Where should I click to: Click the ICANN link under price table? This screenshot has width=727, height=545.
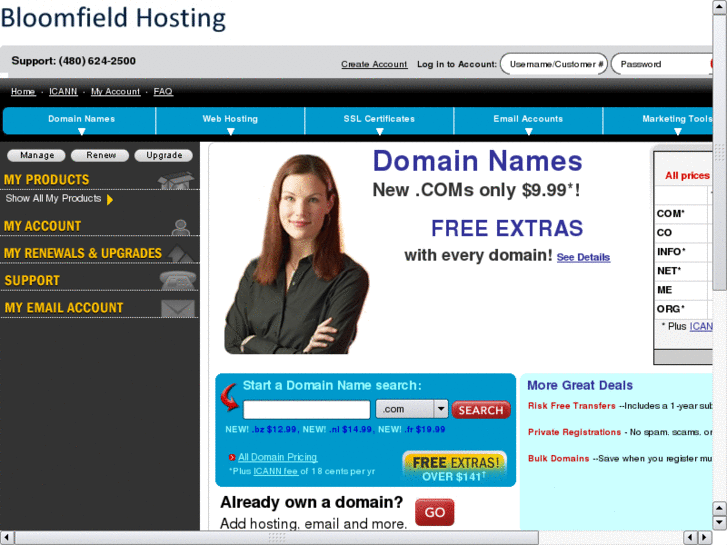tap(701, 327)
